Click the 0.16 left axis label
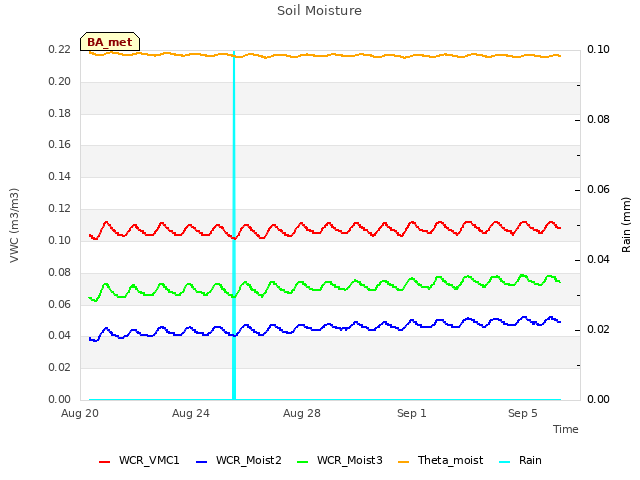 point(60,144)
